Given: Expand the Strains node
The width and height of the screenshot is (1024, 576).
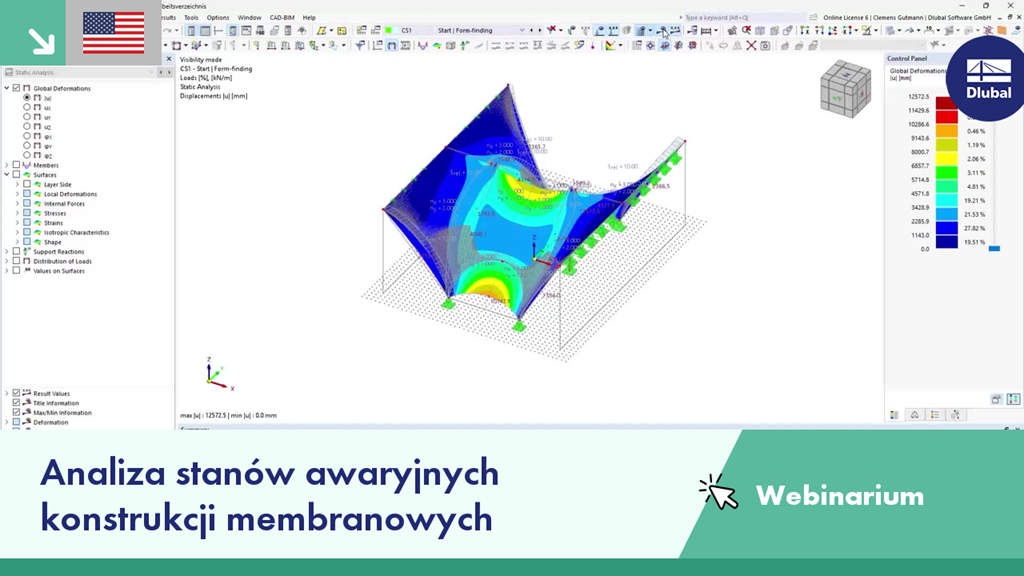Looking at the screenshot, I should (18, 223).
